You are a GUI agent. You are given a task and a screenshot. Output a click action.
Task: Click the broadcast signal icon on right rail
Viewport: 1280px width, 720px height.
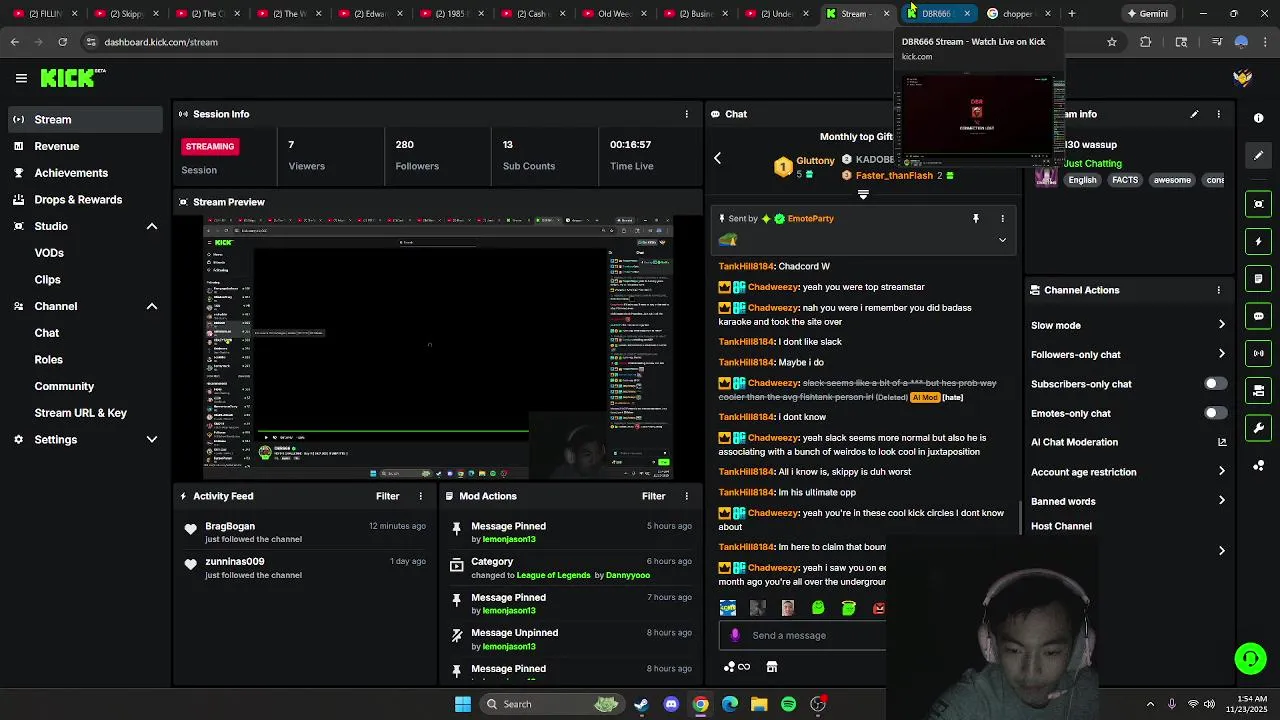click(x=1258, y=353)
